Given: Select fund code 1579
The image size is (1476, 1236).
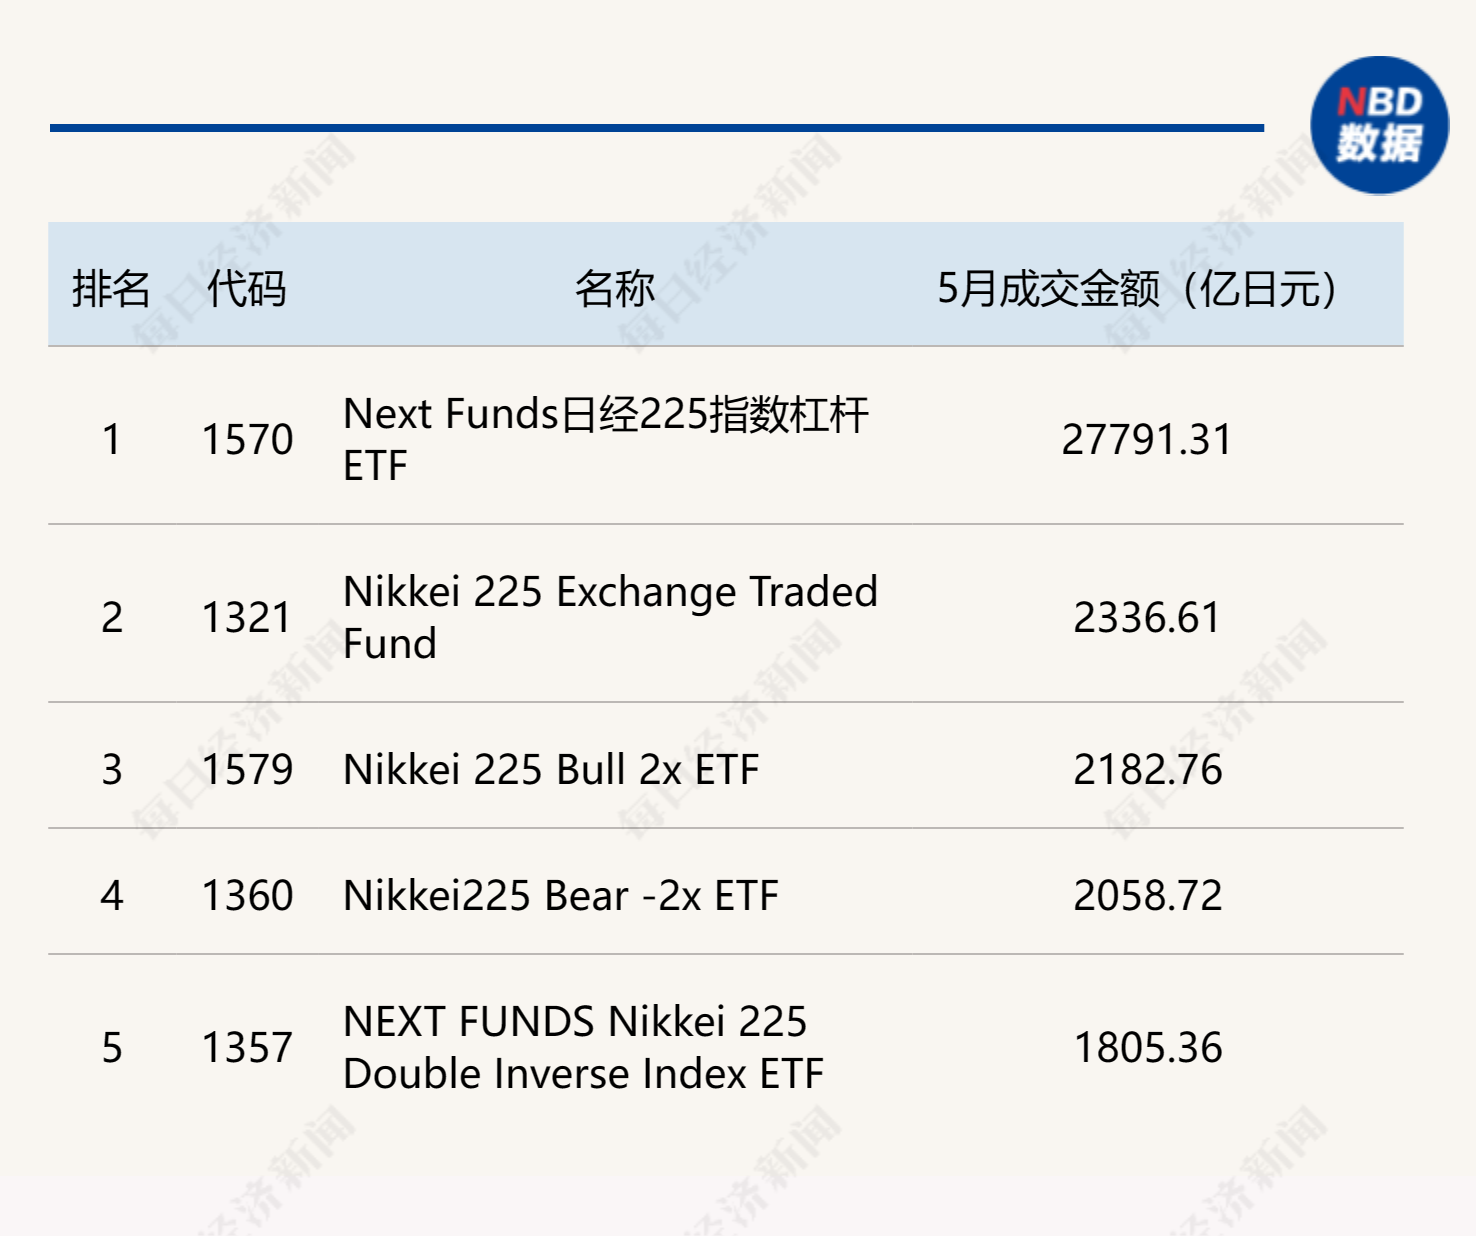Looking at the screenshot, I should click(x=247, y=769).
